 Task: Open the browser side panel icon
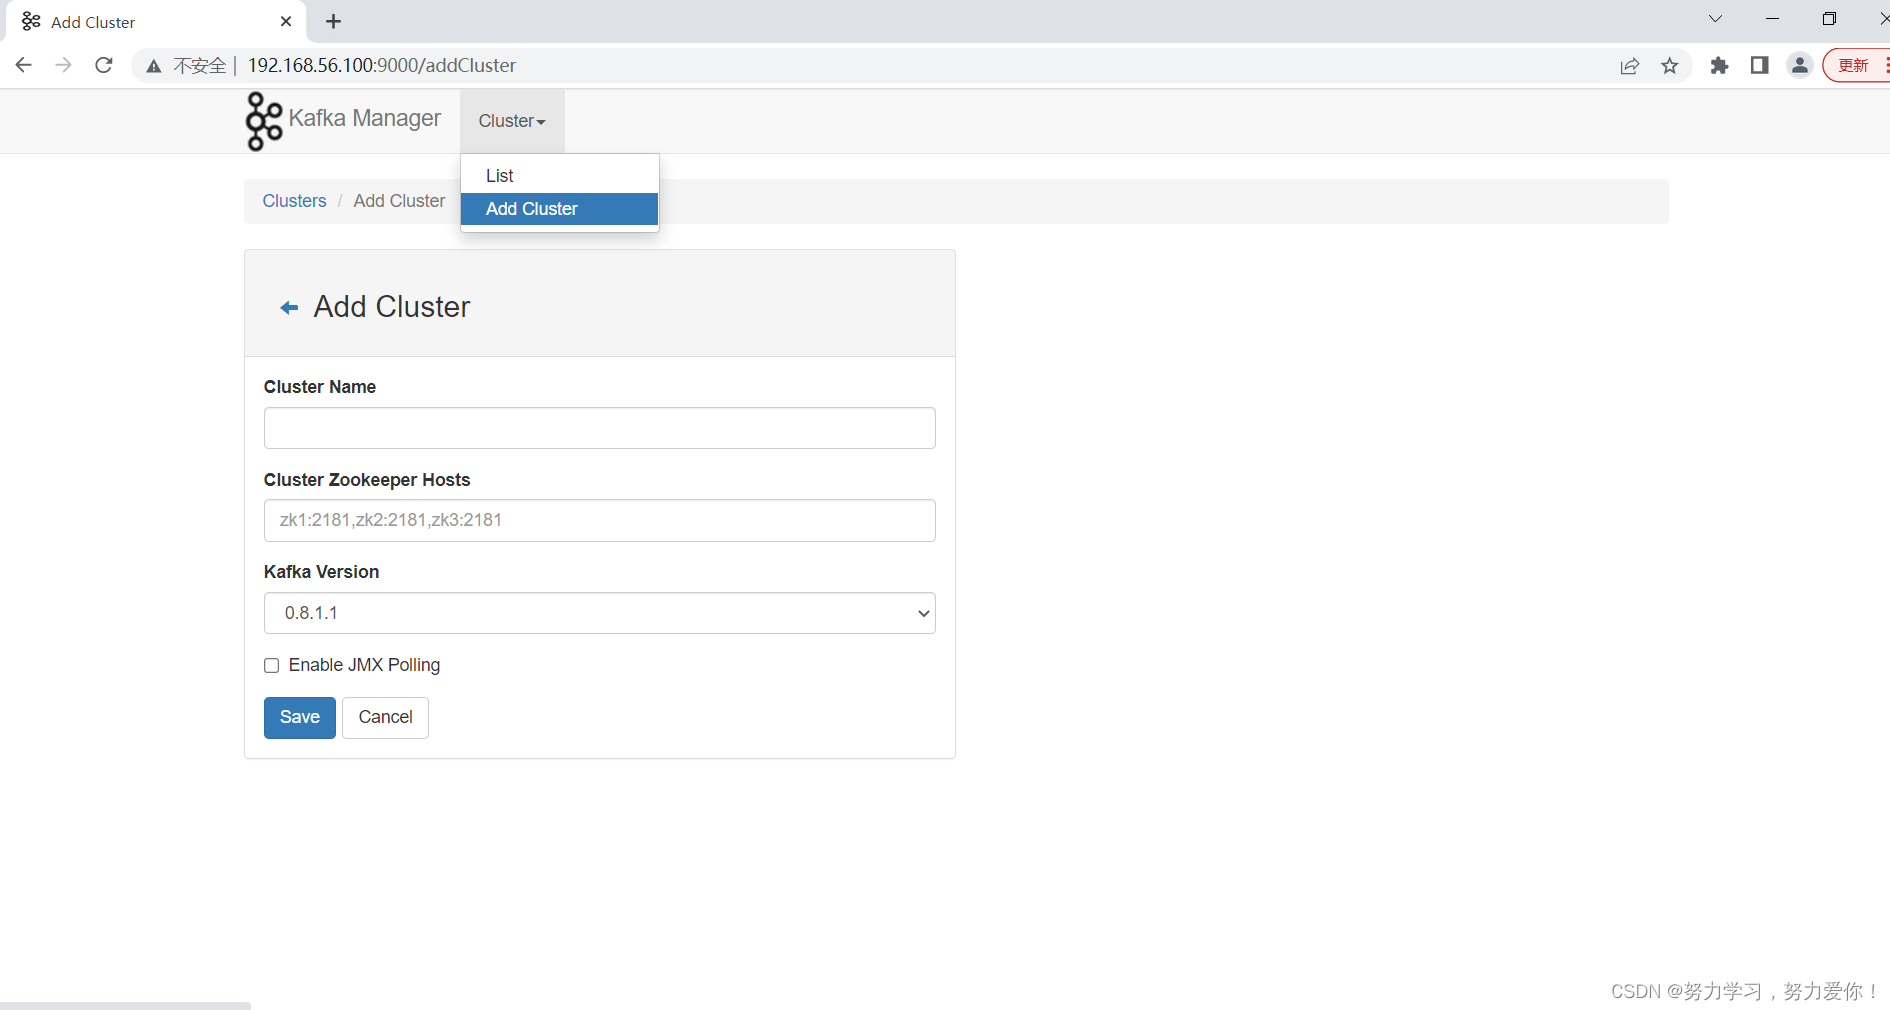click(x=1759, y=66)
